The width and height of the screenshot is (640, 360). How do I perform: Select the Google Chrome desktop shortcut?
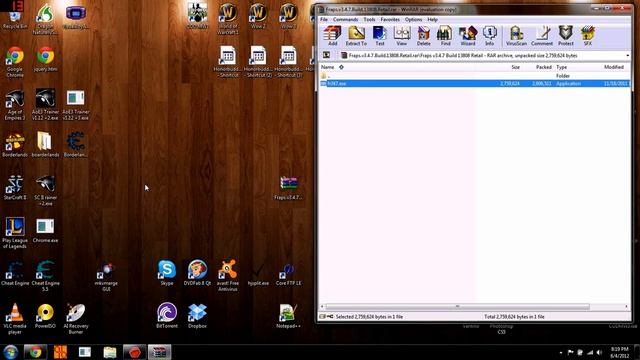(x=15, y=61)
